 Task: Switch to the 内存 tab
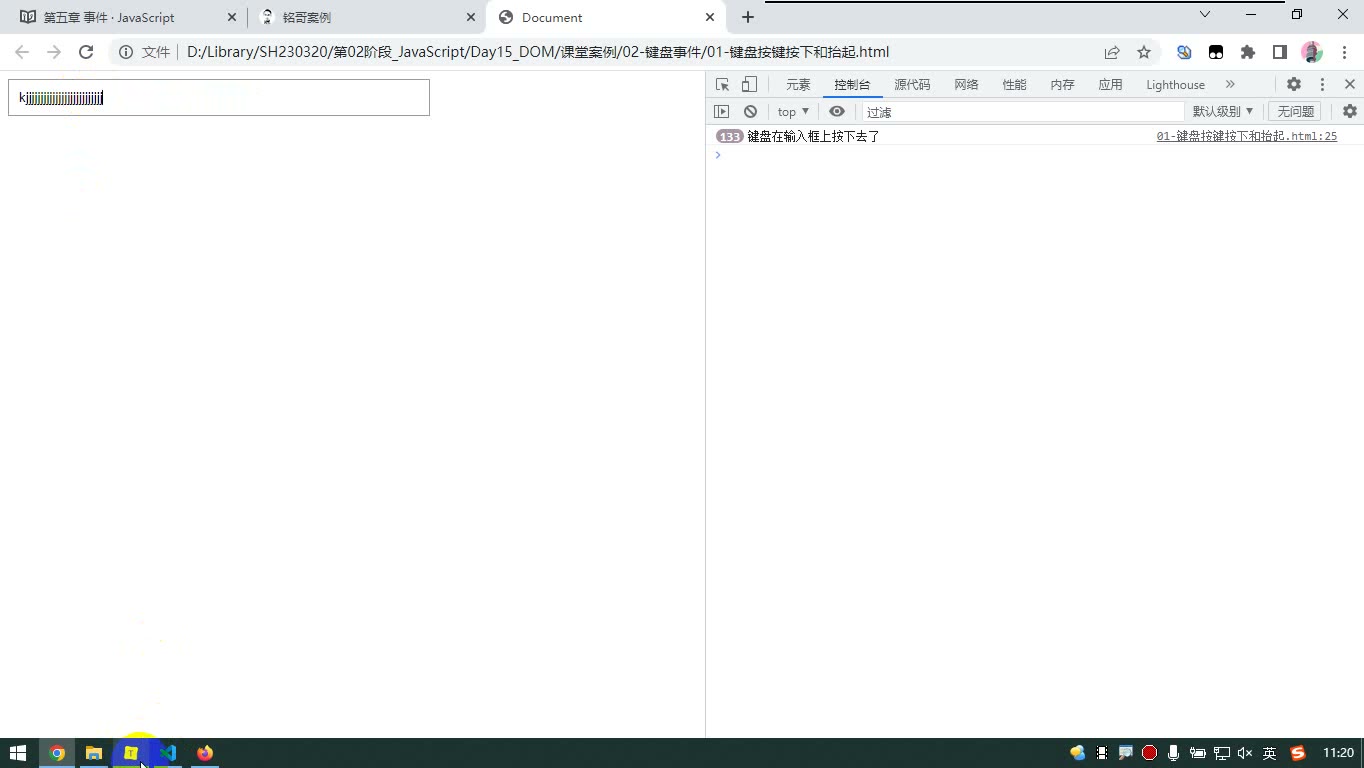pyautogui.click(x=1062, y=85)
